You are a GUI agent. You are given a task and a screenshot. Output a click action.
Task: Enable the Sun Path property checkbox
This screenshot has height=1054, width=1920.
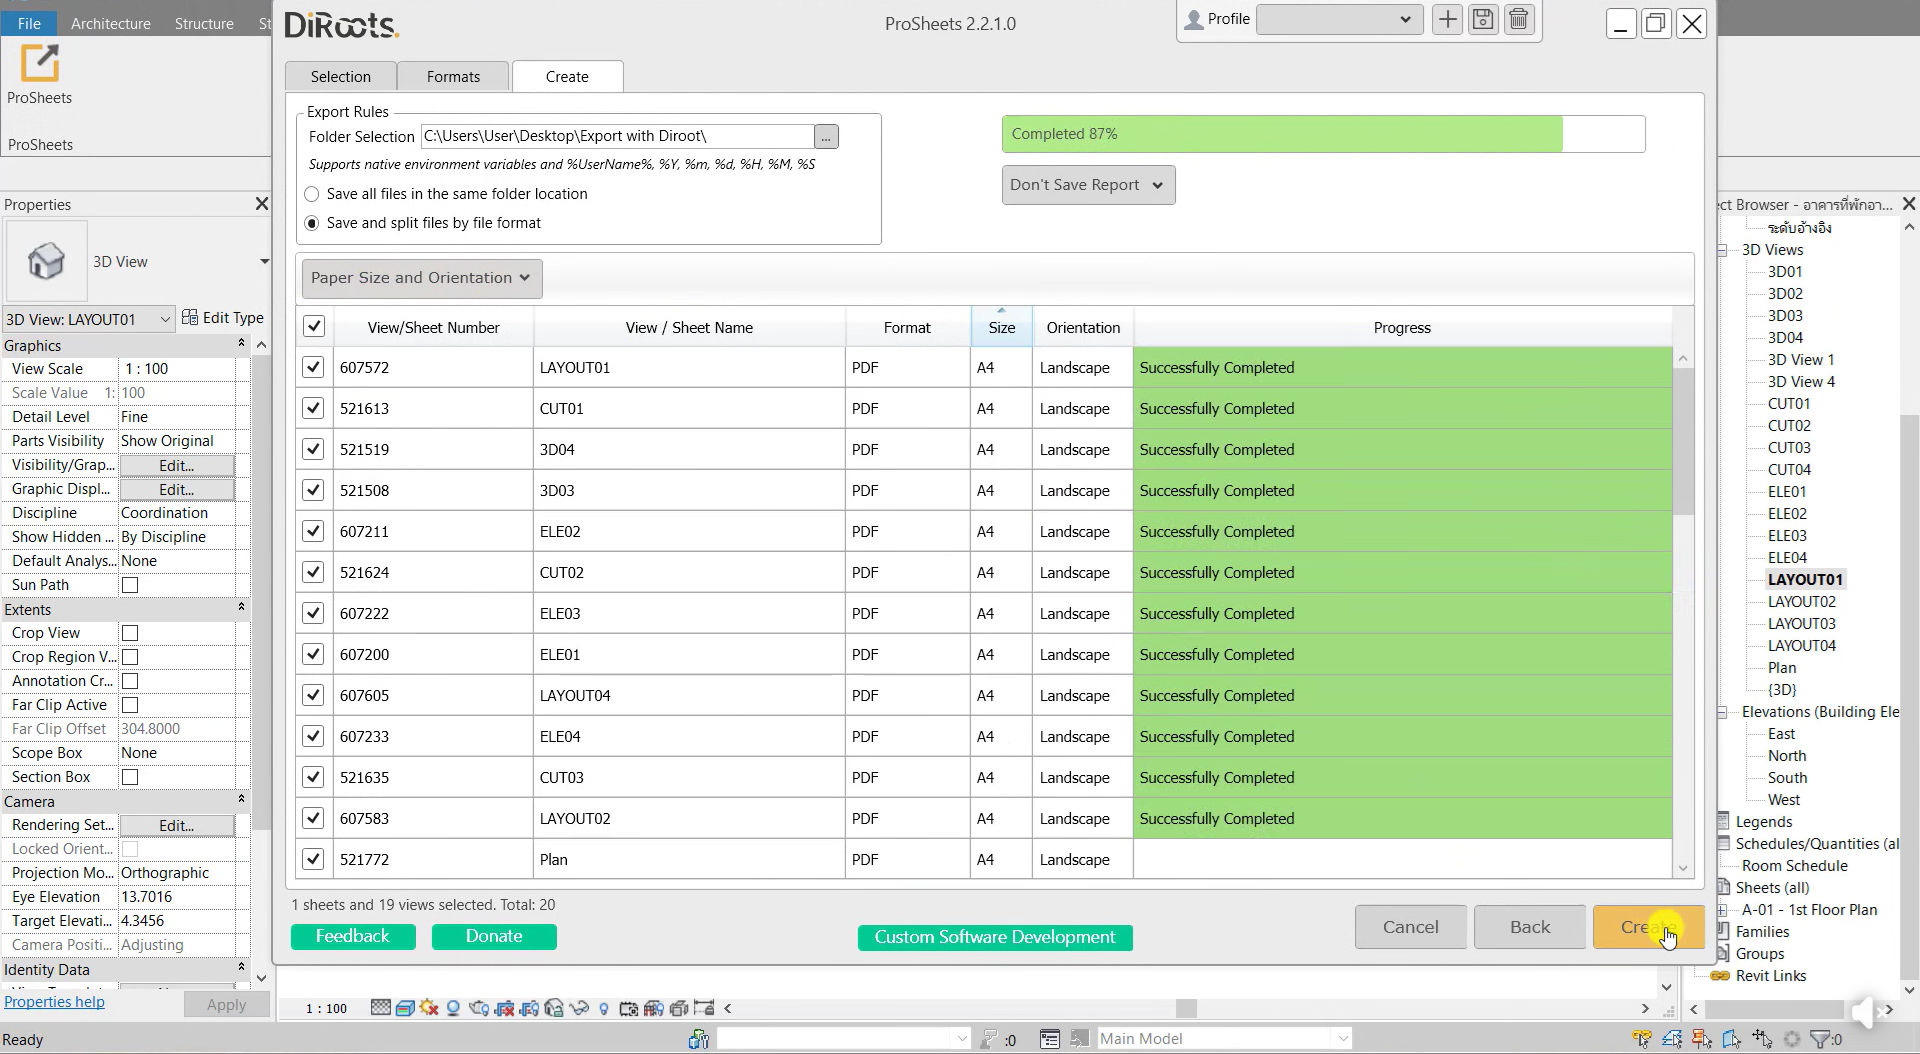point(130,585)
